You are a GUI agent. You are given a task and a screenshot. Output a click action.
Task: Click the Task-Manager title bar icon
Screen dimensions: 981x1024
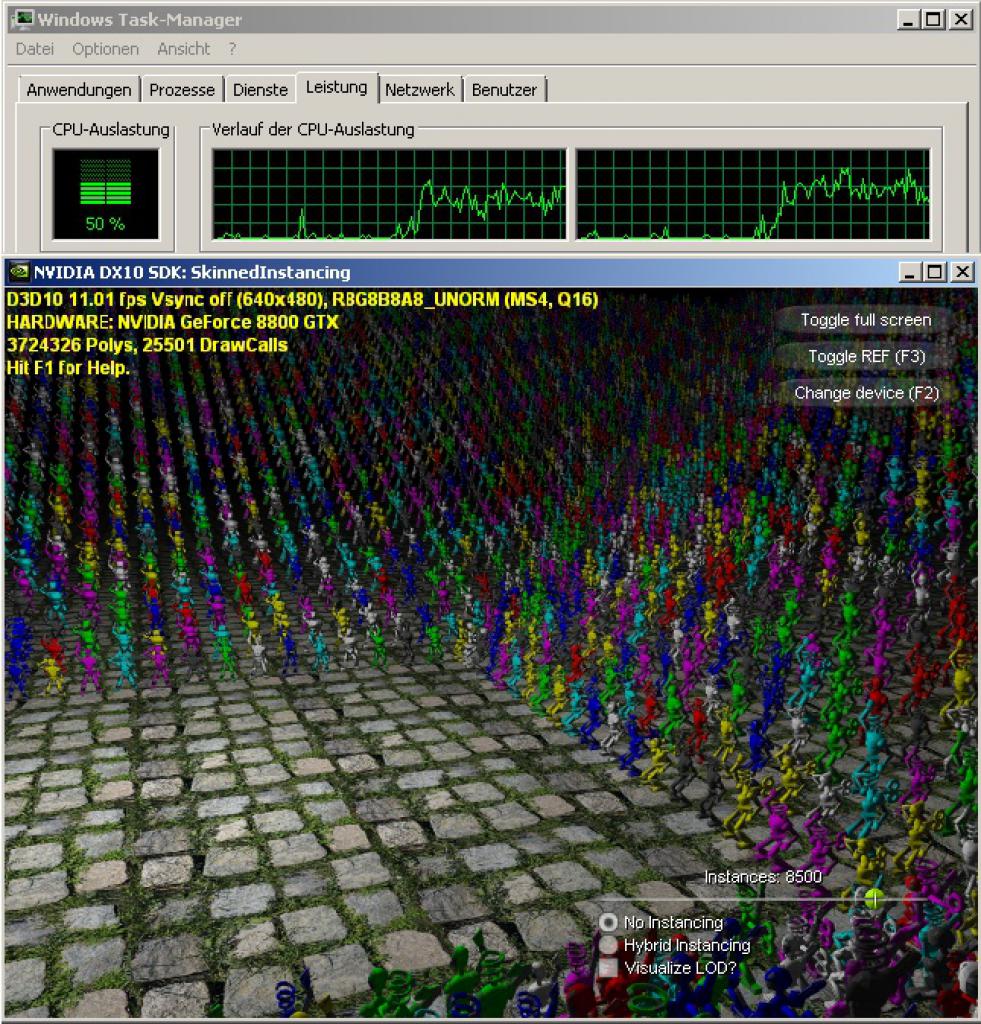pyautogui.click(x=22, y=19)
